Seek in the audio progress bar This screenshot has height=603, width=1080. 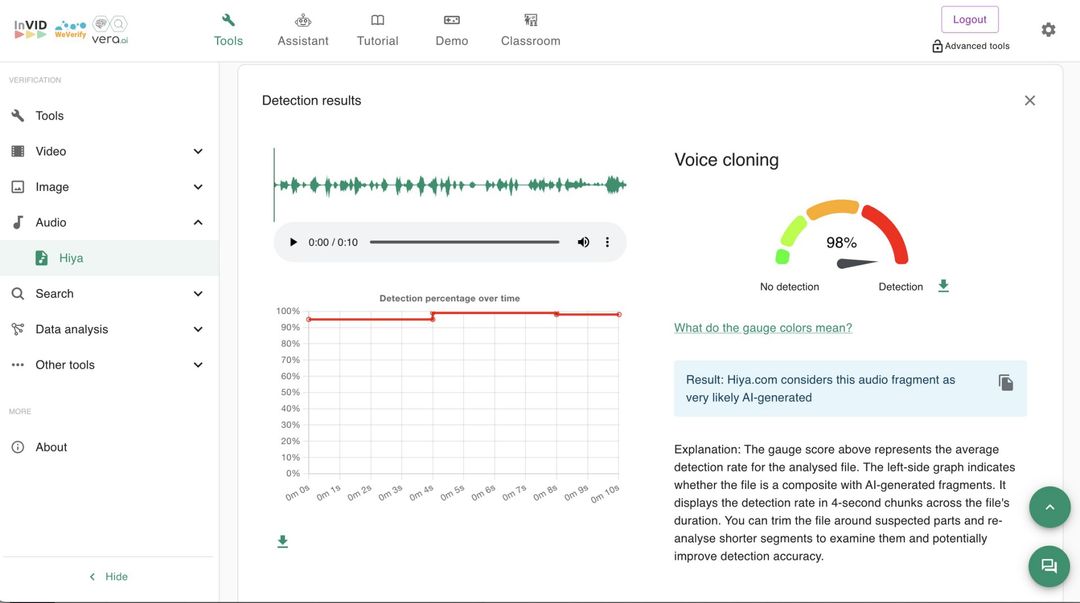click(x=464, y=242)
